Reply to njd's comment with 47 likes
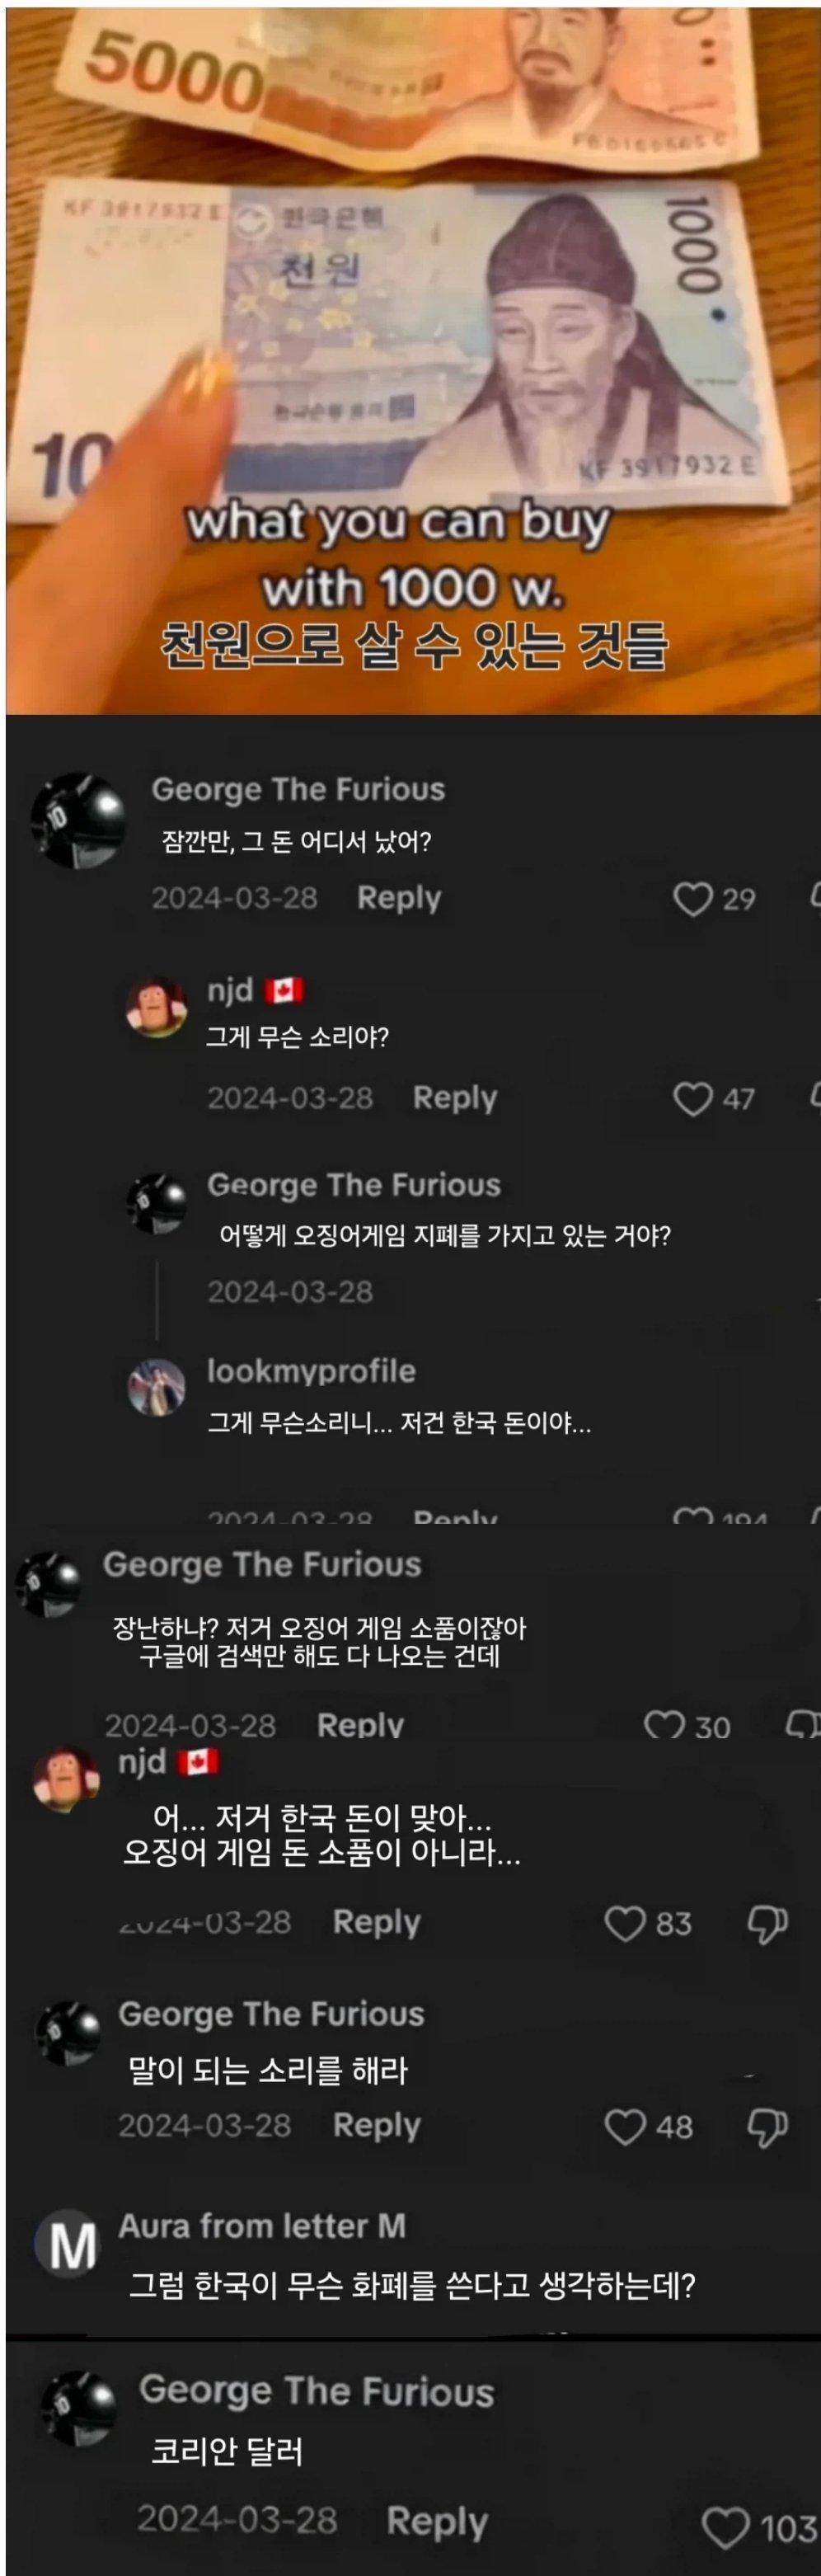 [x=455, y=1098]
